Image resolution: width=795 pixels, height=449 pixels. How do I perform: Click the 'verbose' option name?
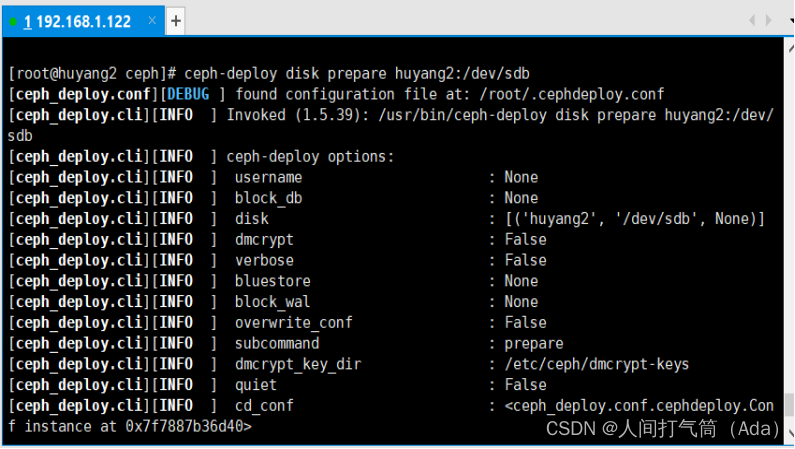[x=264, y=260]
